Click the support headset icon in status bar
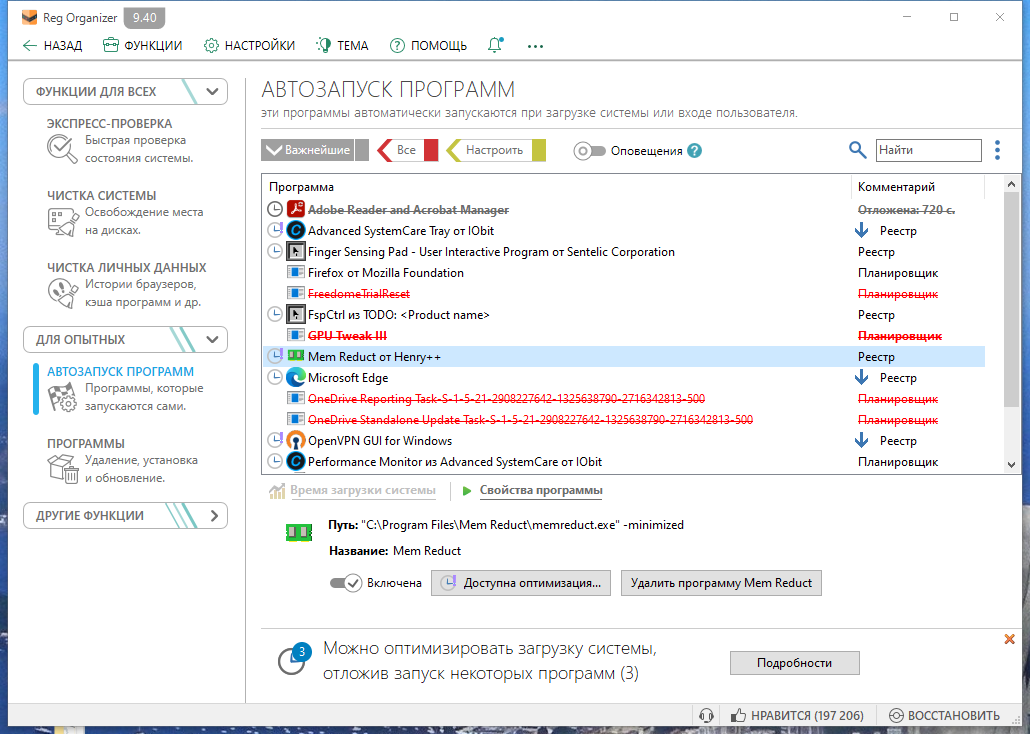The height and width of the screenshot is (734, 1030). 707,716
